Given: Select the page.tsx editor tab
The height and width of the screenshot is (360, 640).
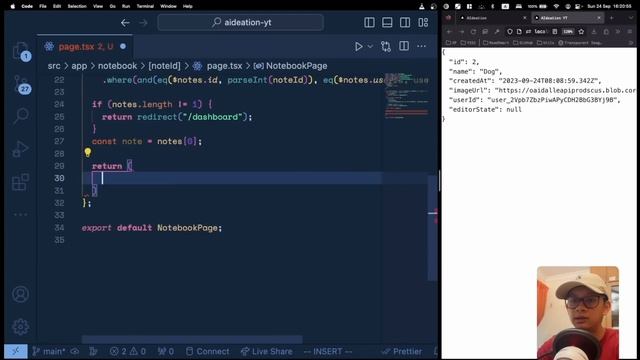Looking at the screenshot, I should coord(85,47).
